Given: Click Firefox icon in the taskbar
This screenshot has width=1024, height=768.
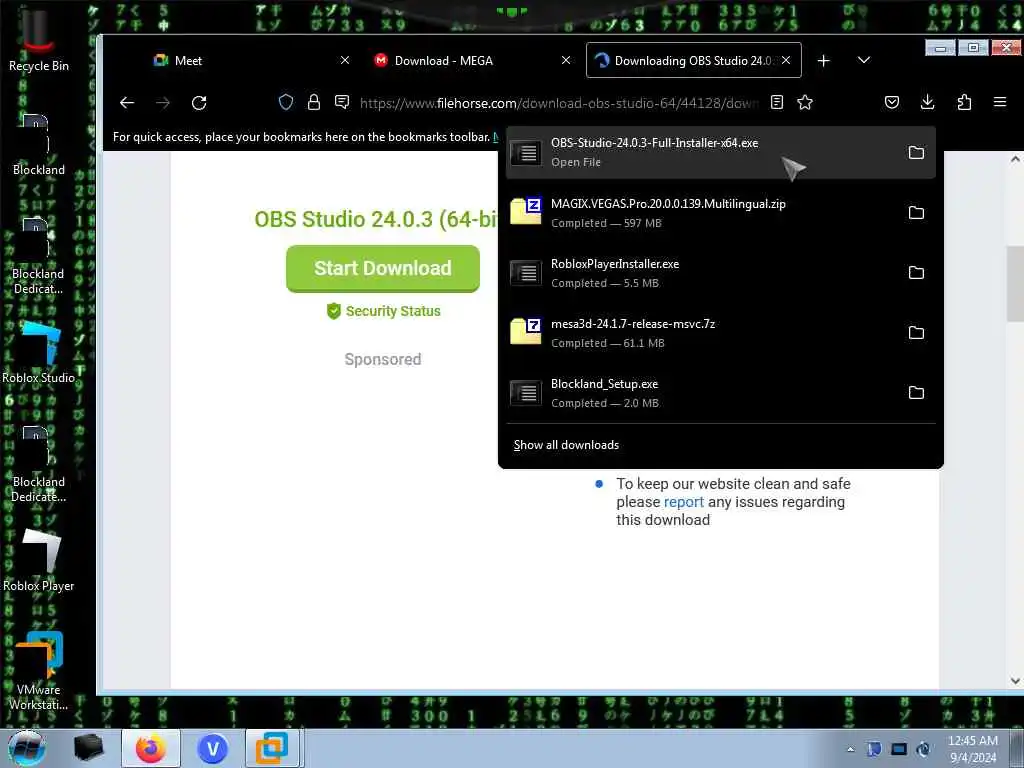Looking at the screenshot, I should coord(151,748).
